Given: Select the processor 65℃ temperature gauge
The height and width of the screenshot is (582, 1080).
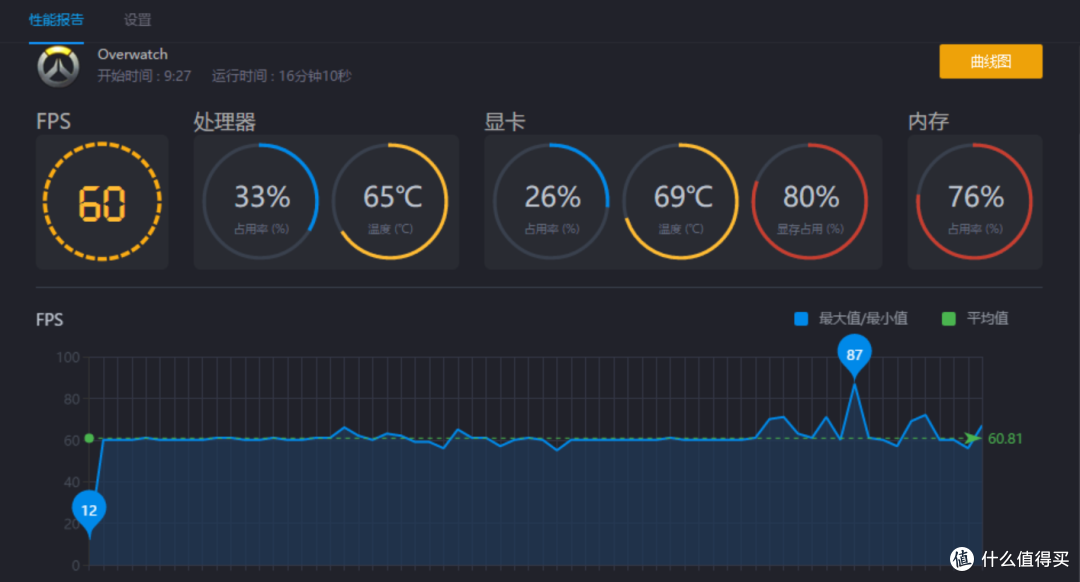Looking at the screenshot, I should click(391, 202).
